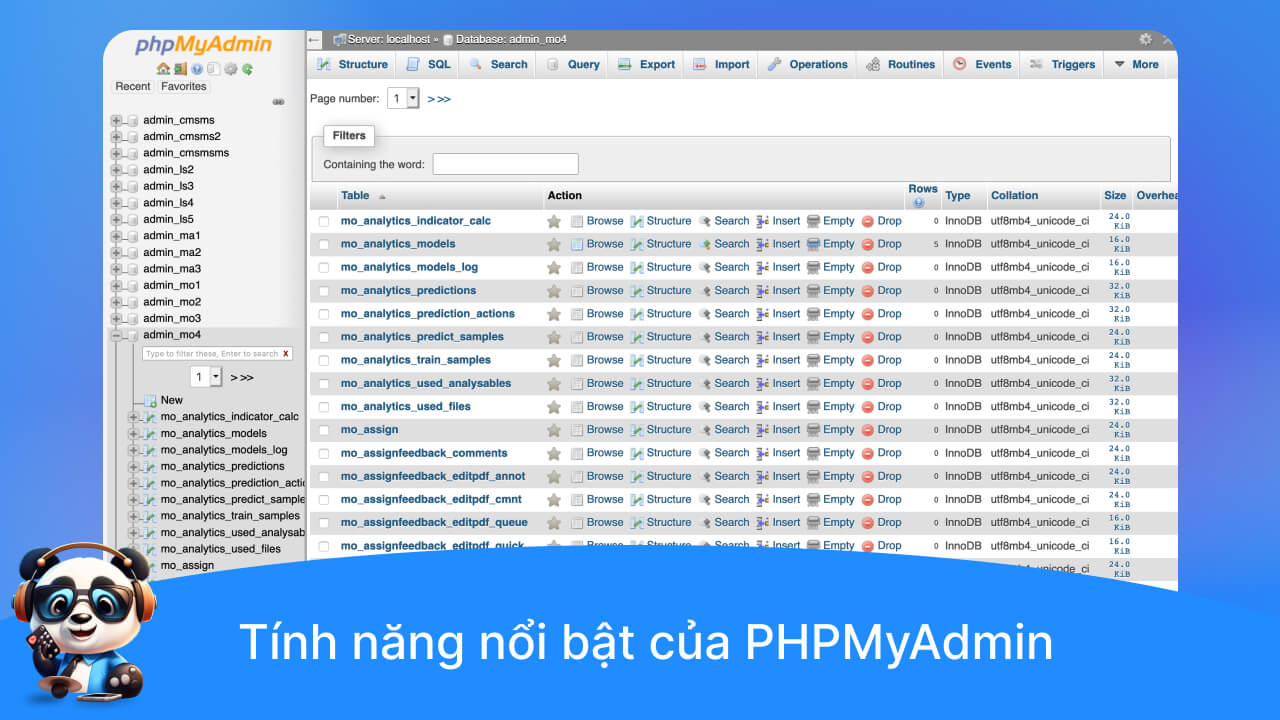Click Drop icon for mo_analytics_used_analysables row

coord(868,384)
